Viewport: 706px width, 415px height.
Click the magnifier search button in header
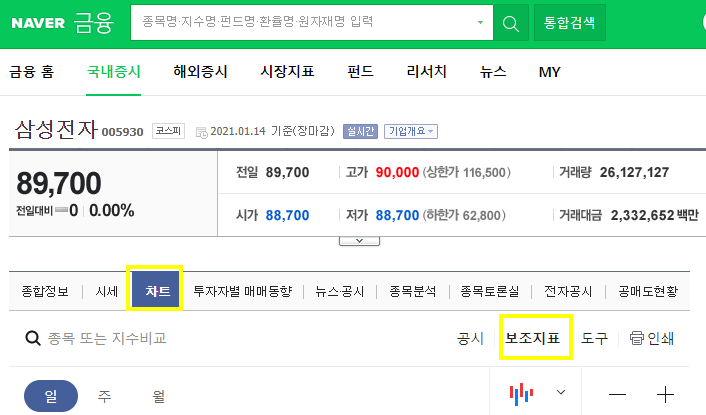pyautogui.click(x=511, y=23)
